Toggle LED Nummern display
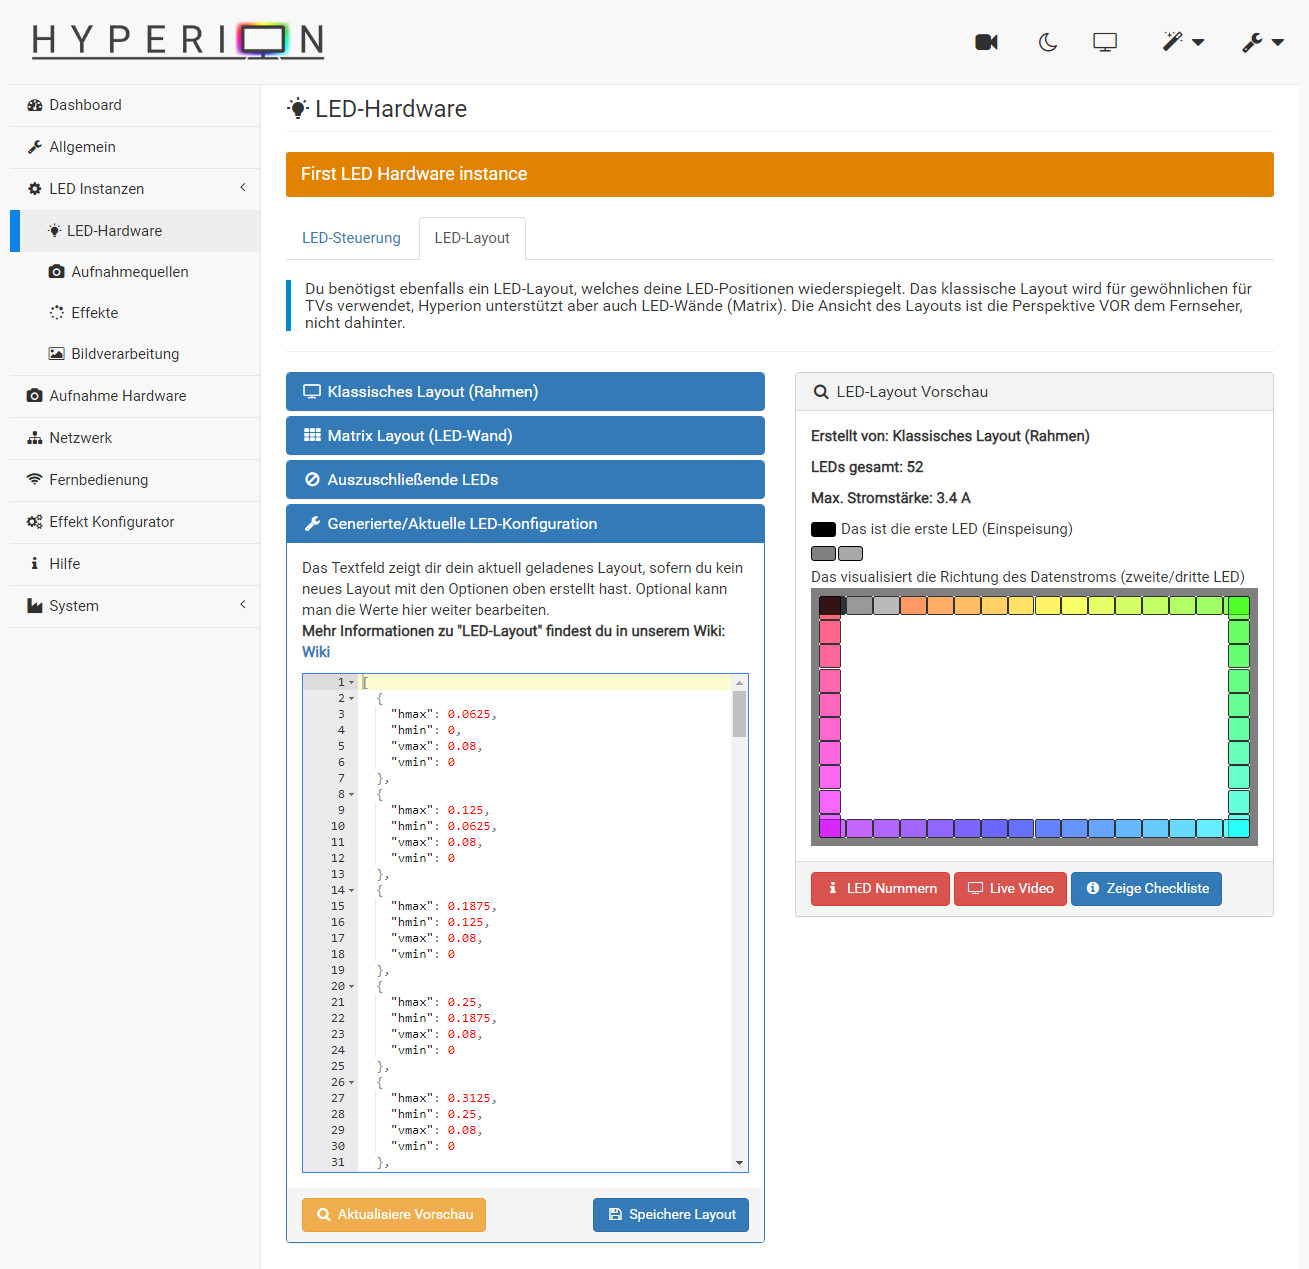This screenshot has width=1309, height=1269. click(880, 889)
